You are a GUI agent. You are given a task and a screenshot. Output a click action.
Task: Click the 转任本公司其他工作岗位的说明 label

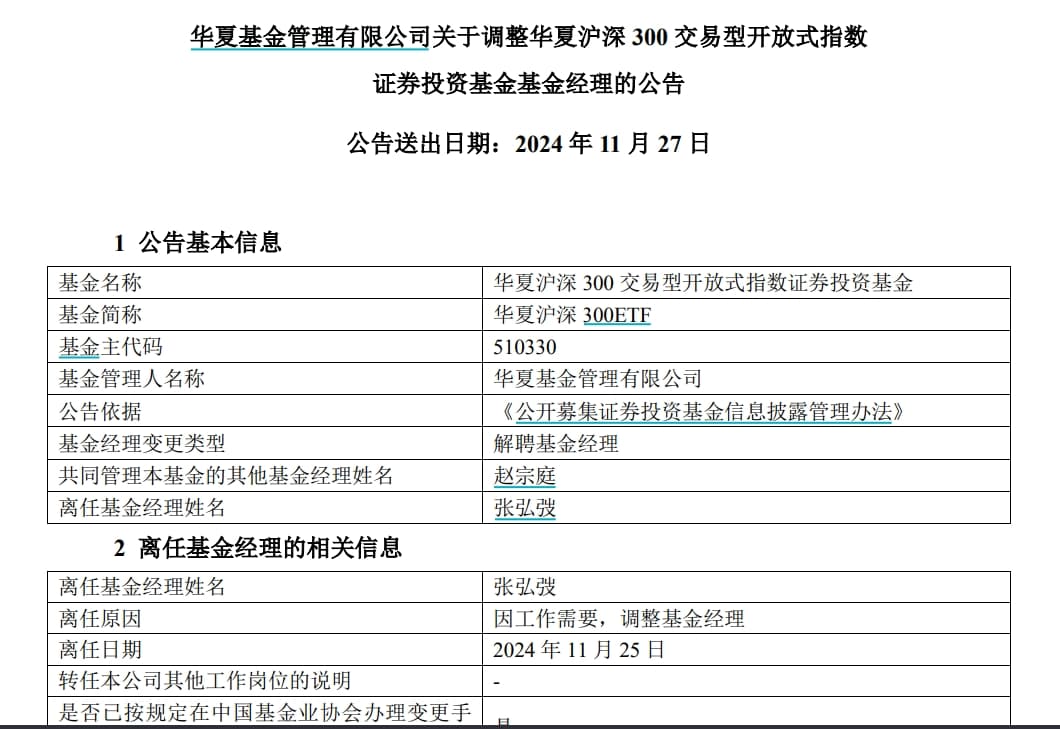pyautogui.click(x=205, y=681)
